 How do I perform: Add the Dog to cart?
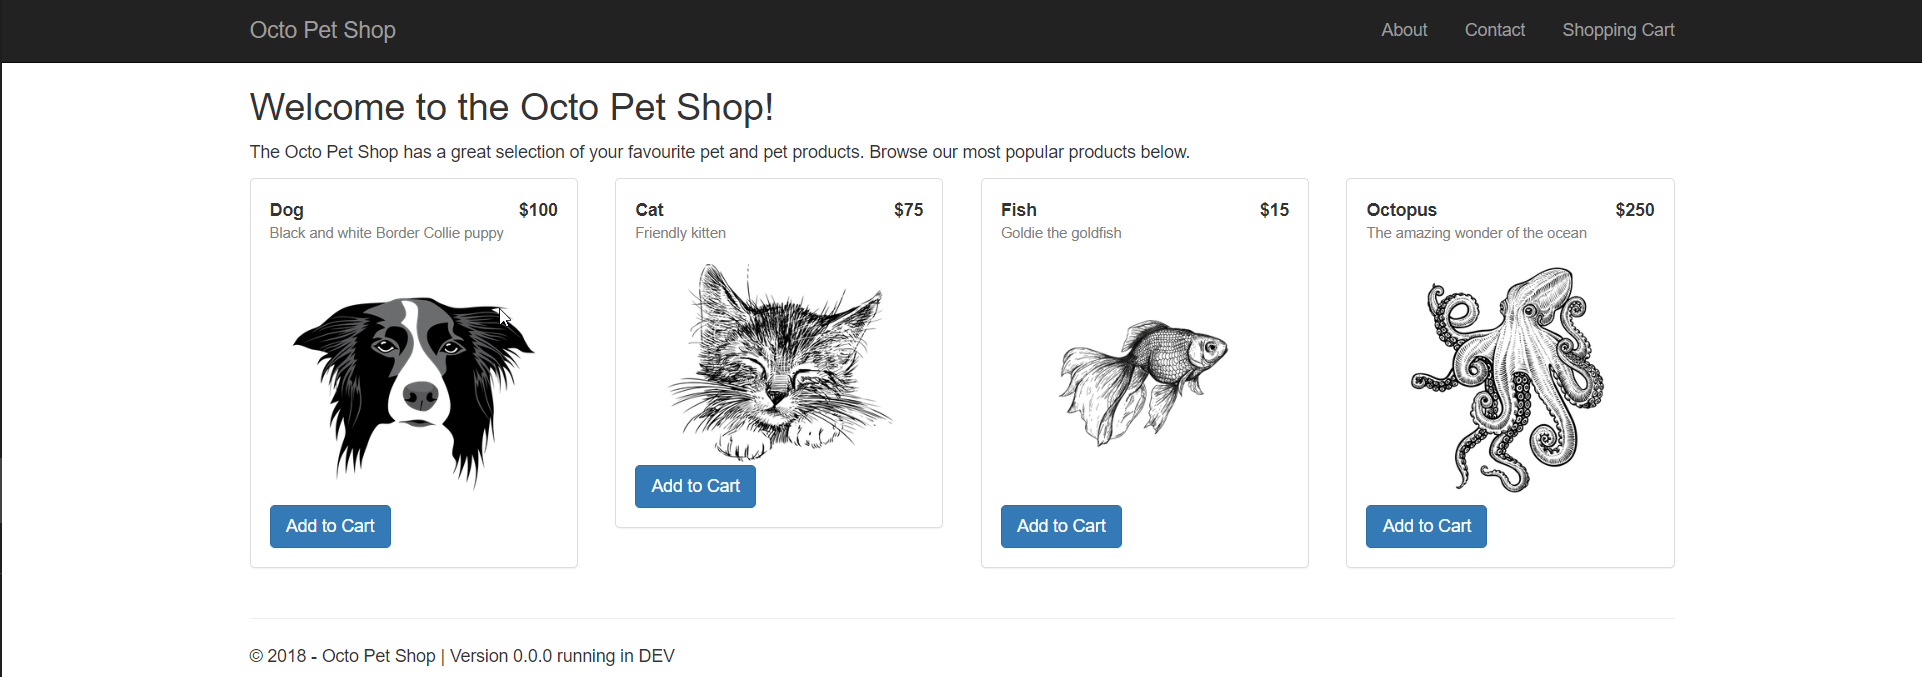tap(330, 526)
